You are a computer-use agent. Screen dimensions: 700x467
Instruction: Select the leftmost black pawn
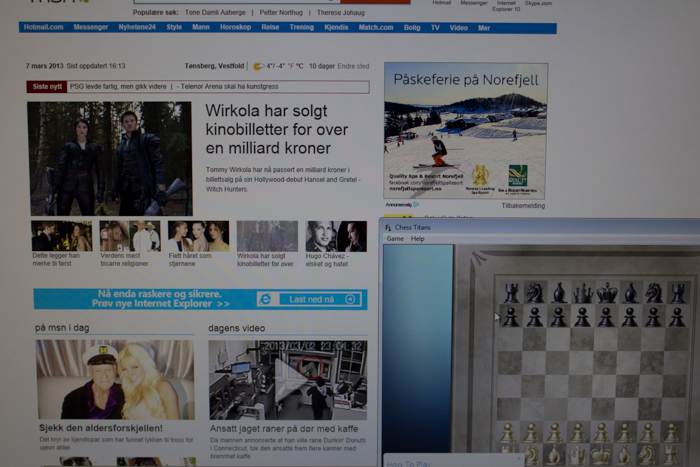point(511,317)
